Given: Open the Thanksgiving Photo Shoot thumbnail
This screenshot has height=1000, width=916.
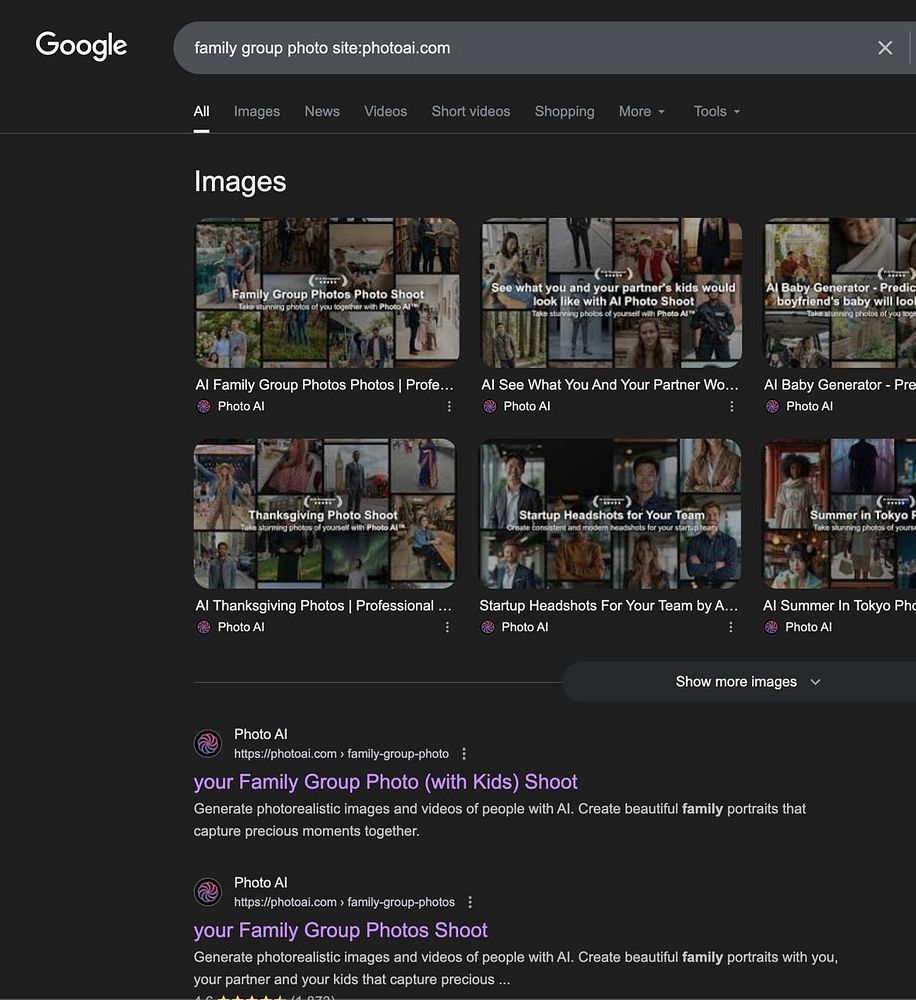Looking at the screenshot, I should coord(324,514).
